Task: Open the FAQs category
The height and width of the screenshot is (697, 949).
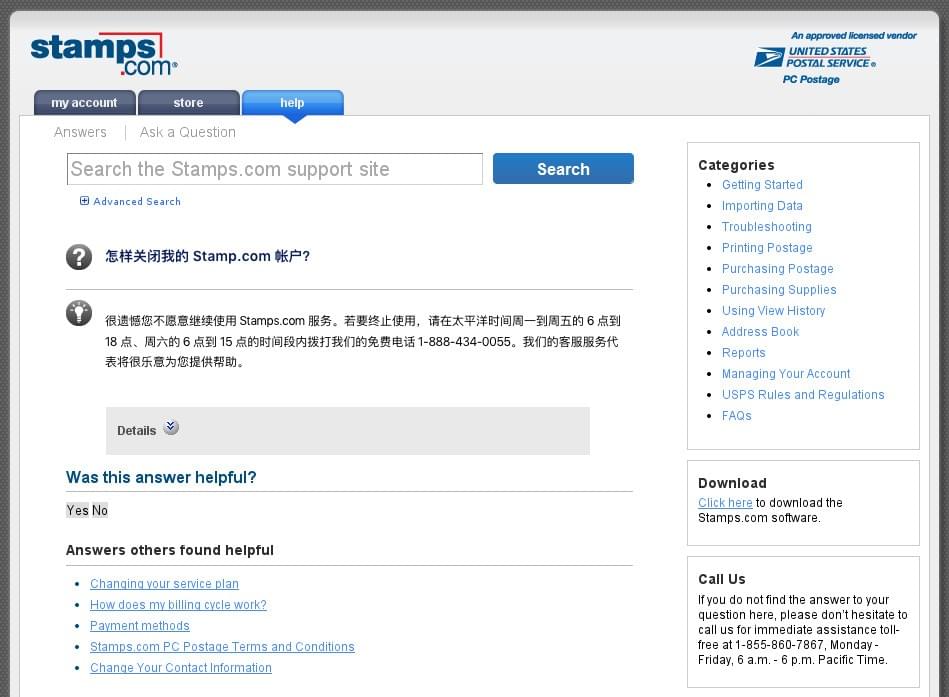Action: tap(737, 416)
